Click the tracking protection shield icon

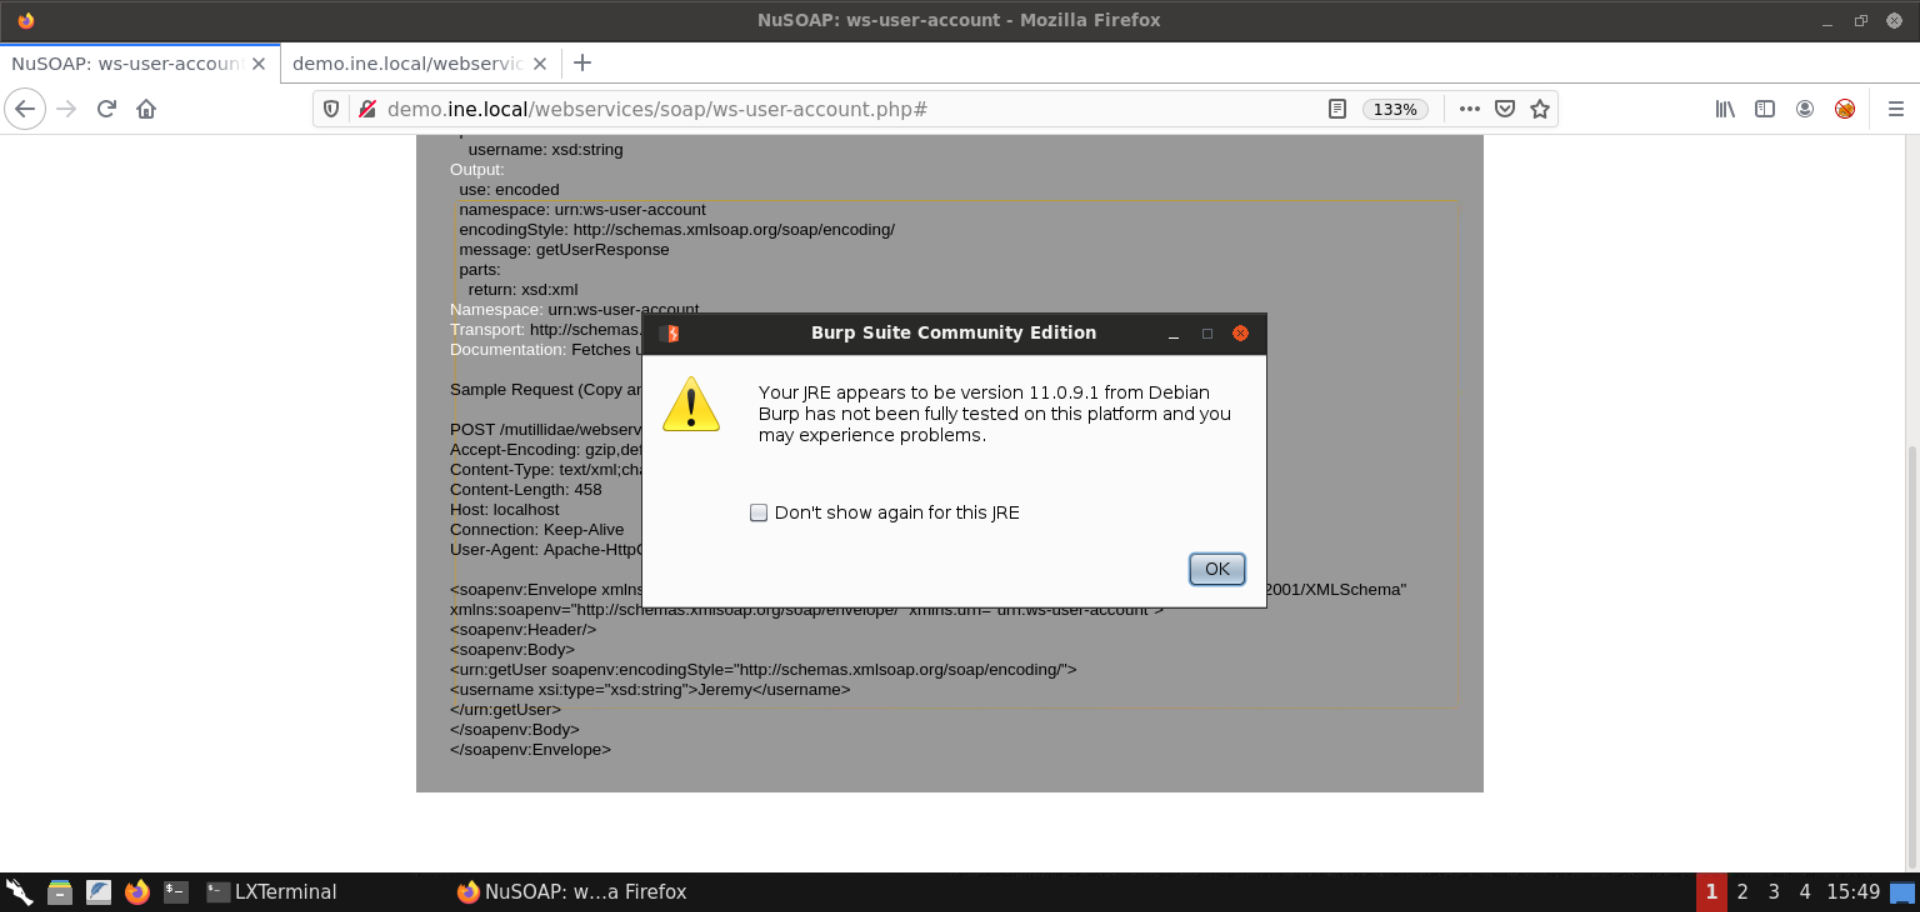click(331, 109)
